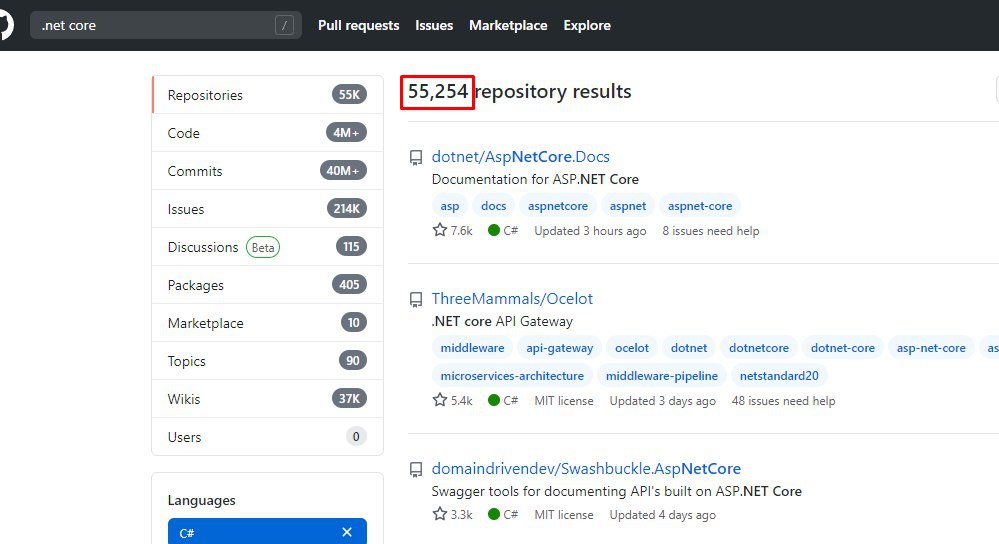Click repo icon beside ThreeMammals/Ocelot
This screenshot has height=544, width=999.
(416, 299)
